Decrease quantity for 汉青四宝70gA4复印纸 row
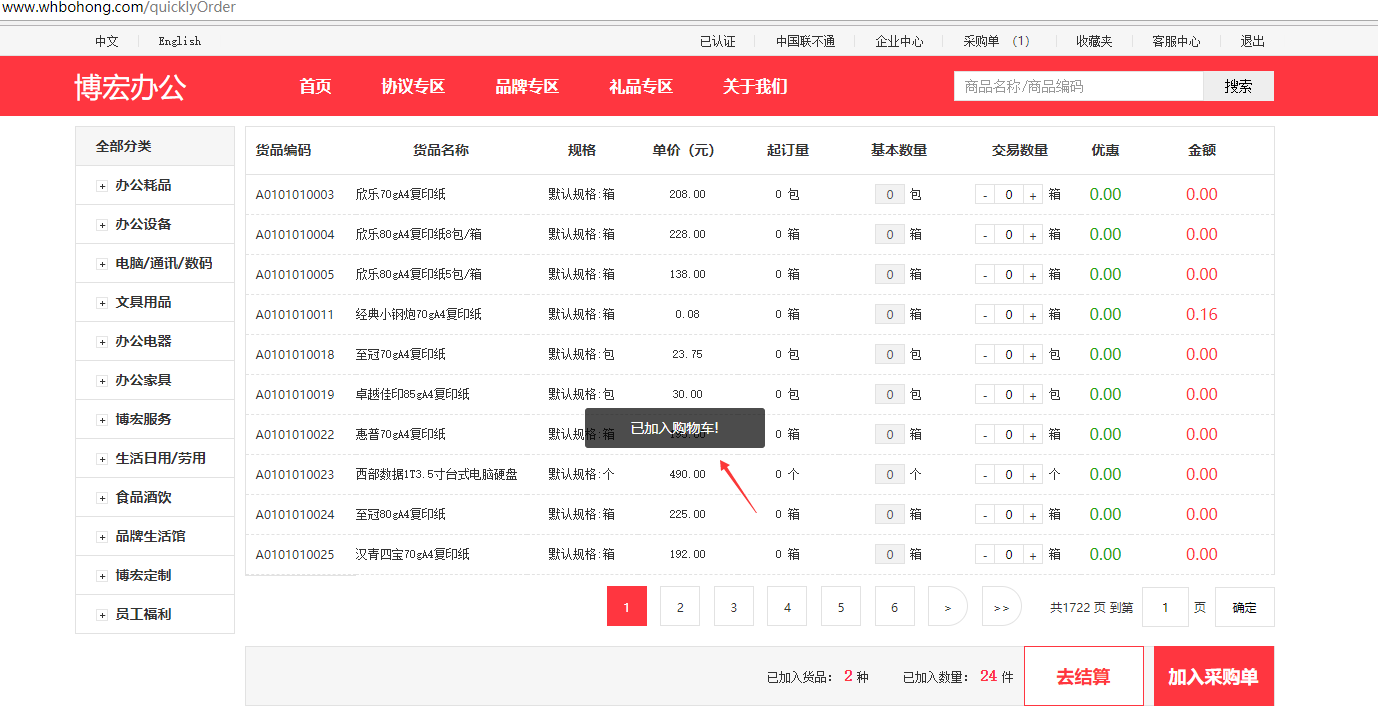Viewport: 1378px width, 709px height. (985, 555)
